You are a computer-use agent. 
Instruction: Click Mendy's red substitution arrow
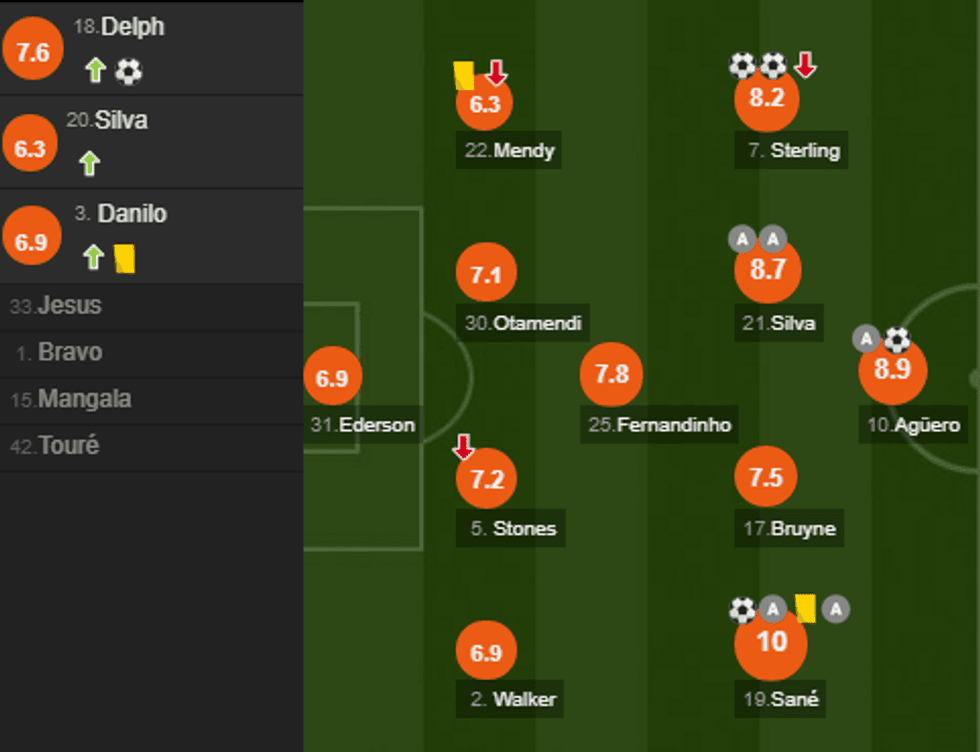(x=497, y=72)
